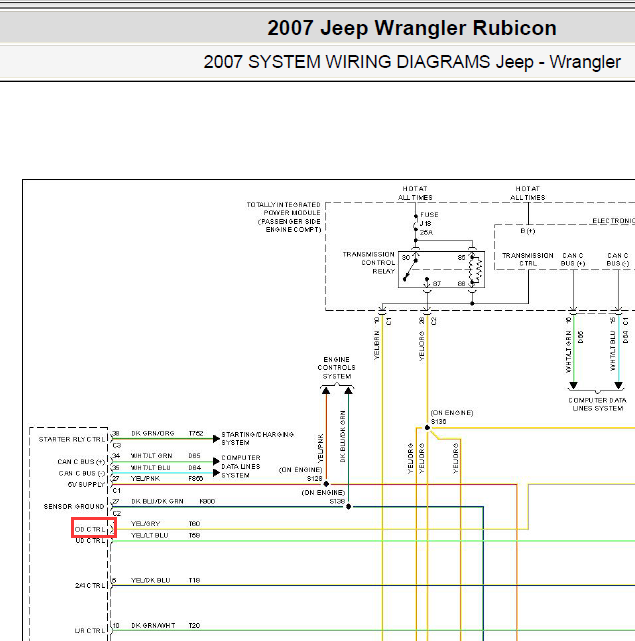Screen dimensions: 635x641
Task: Select the "5V SUPPLY" pin label
Action: click(x=86, y=484)
